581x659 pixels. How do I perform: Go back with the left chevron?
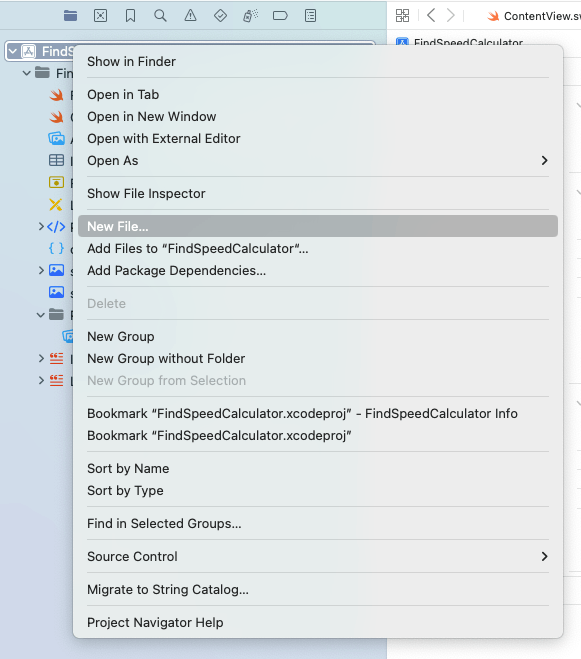431,16
